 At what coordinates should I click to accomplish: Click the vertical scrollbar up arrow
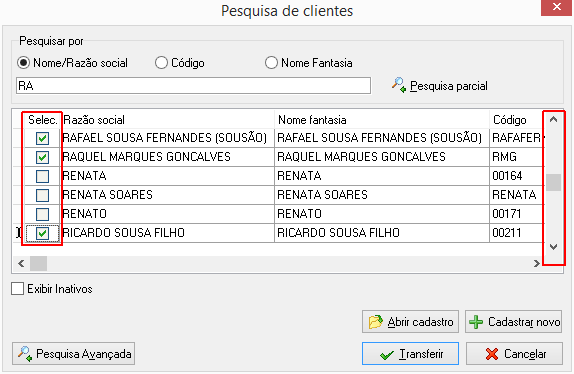pyautogui.click(x=554, y=120)
